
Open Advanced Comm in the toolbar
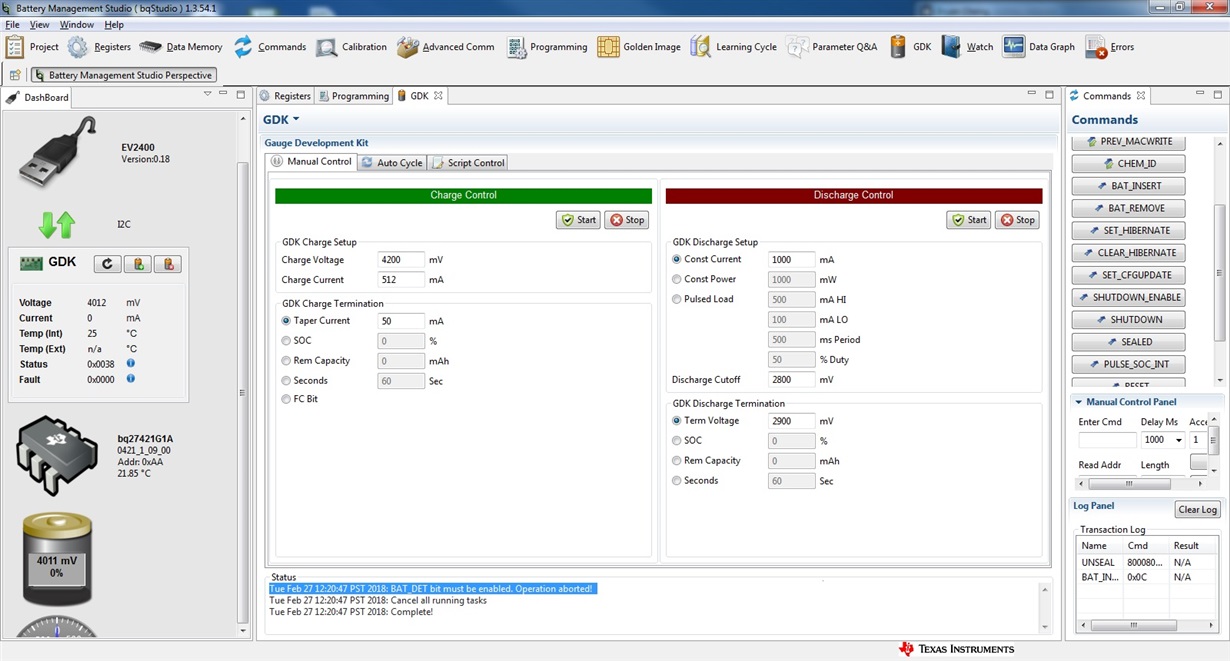click(445, 47)
